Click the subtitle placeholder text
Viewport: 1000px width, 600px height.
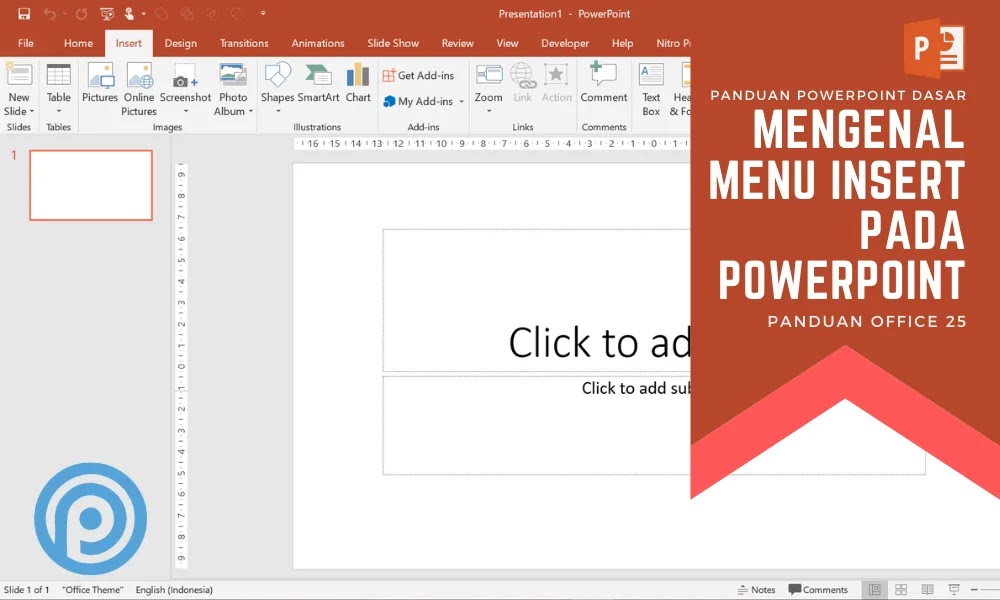(x=636, y=388)
